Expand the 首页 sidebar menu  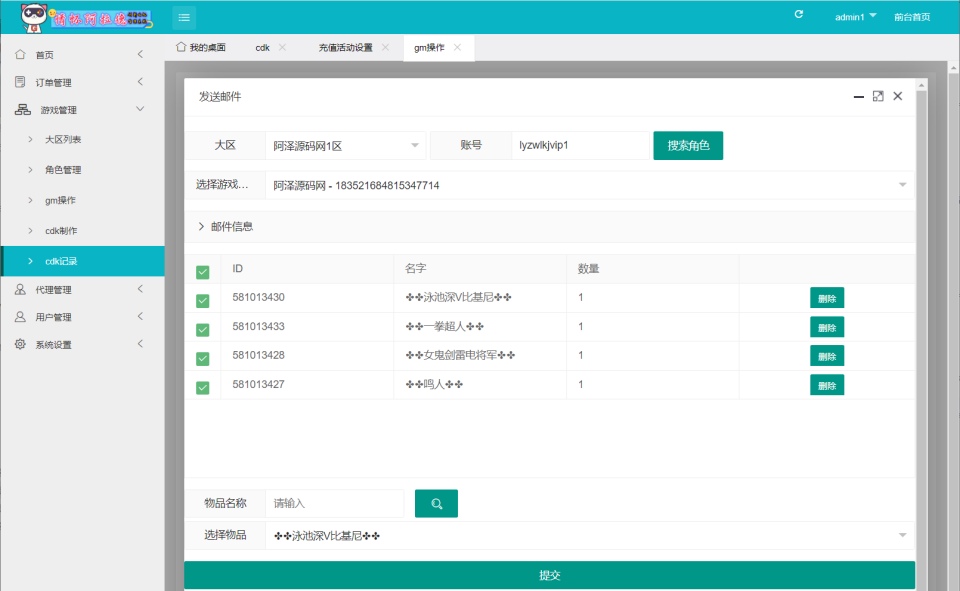pos(140,54)
